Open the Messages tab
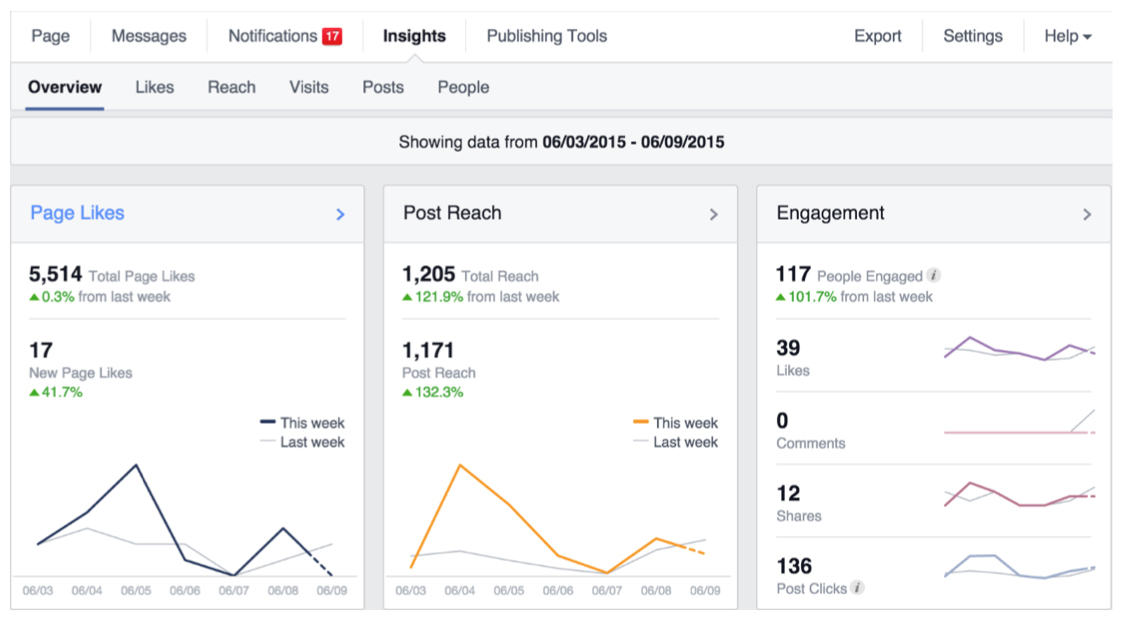 (148, 36)
